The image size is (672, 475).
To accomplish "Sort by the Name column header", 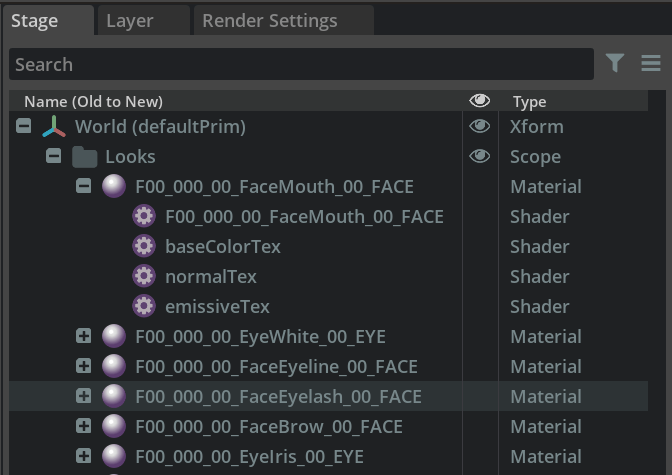I will tap(93, 101).
